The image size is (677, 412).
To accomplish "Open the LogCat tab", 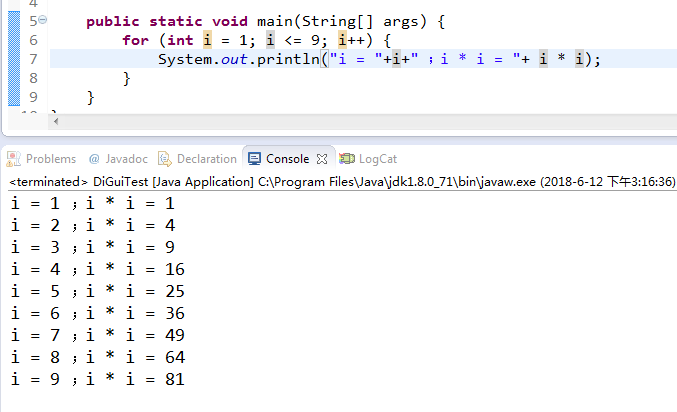I will click(x=377, y=159).
